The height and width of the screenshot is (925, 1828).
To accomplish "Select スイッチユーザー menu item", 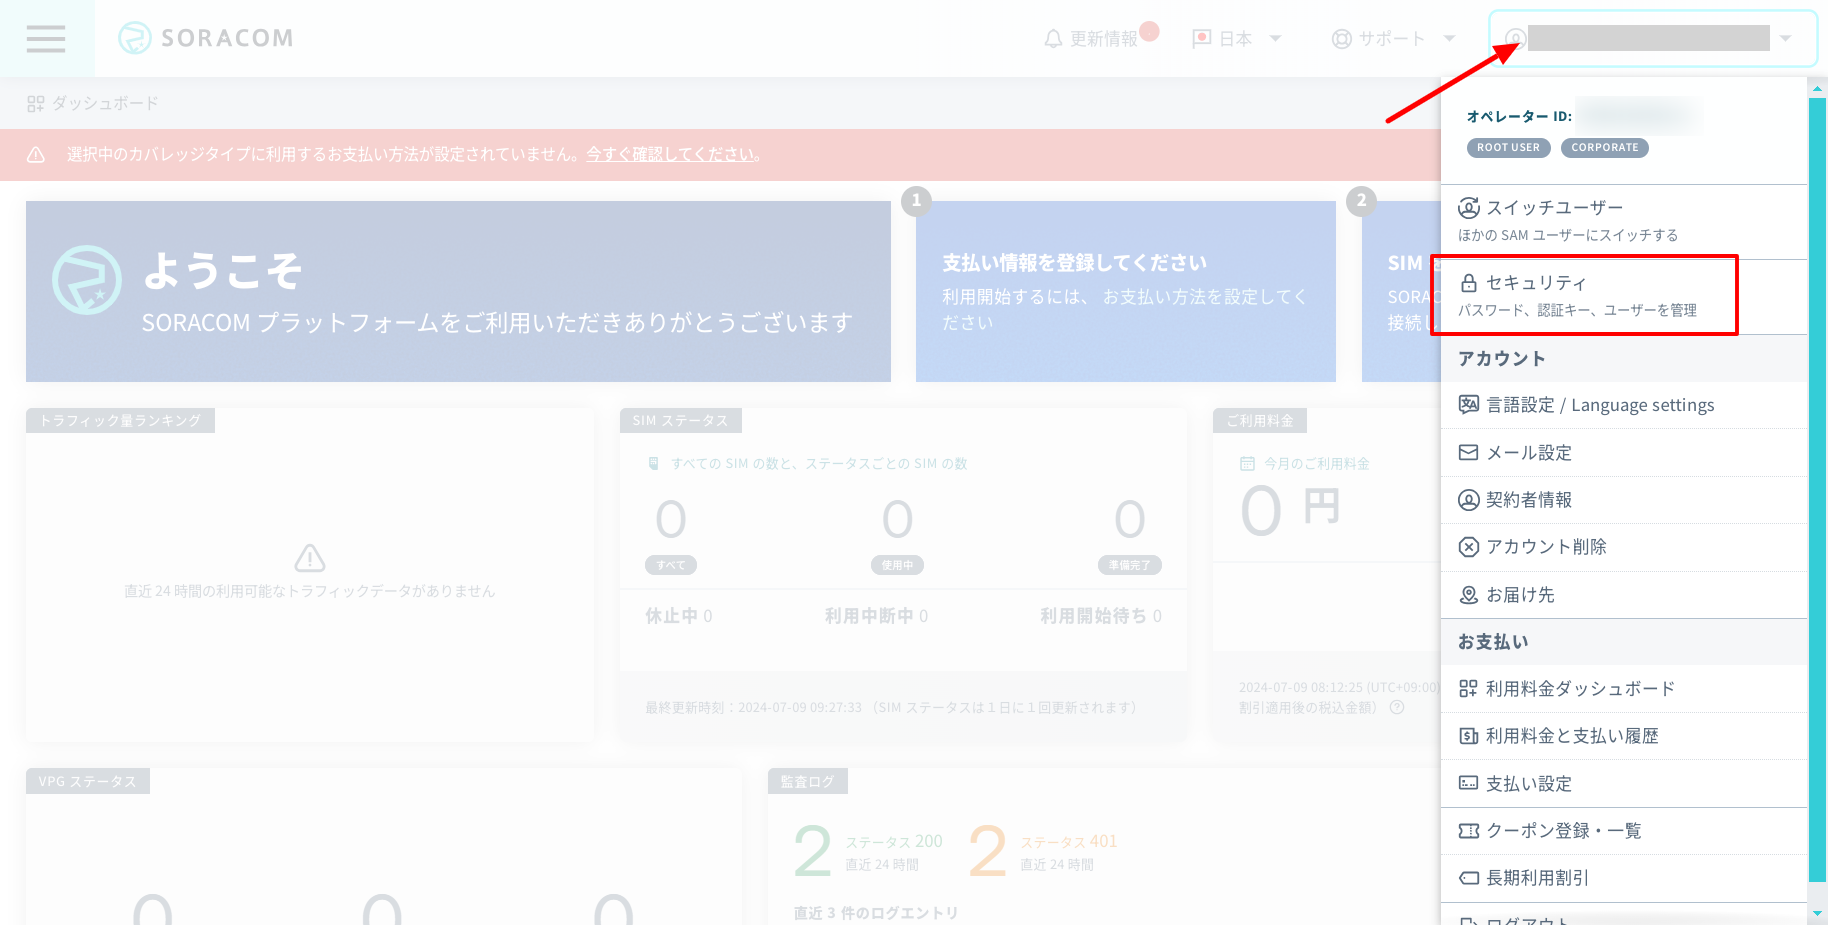I will point(1624,221).
